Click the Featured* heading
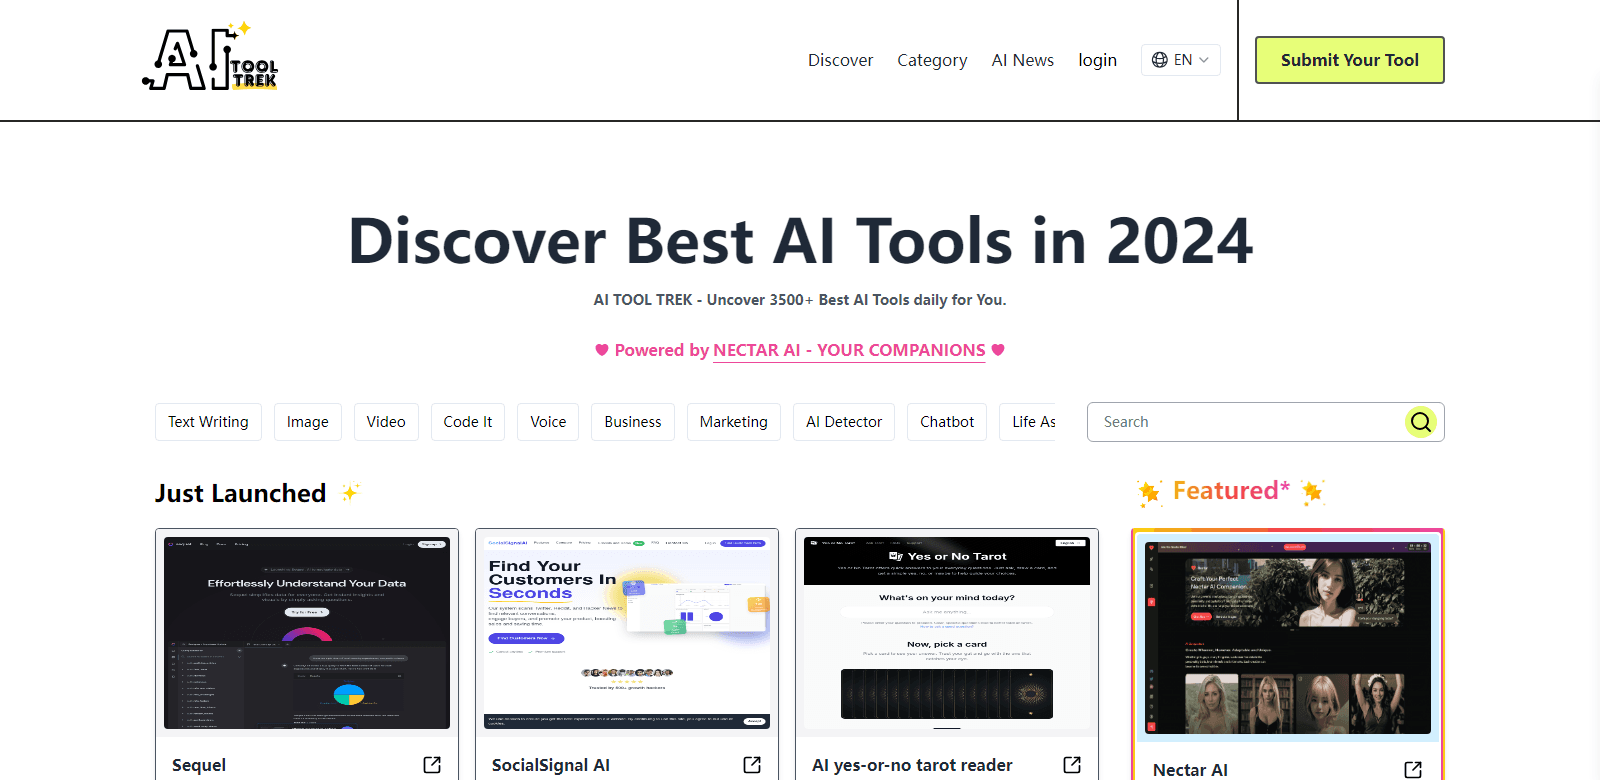Viewport: 1600px width, 780px height. click(1231, 491)
